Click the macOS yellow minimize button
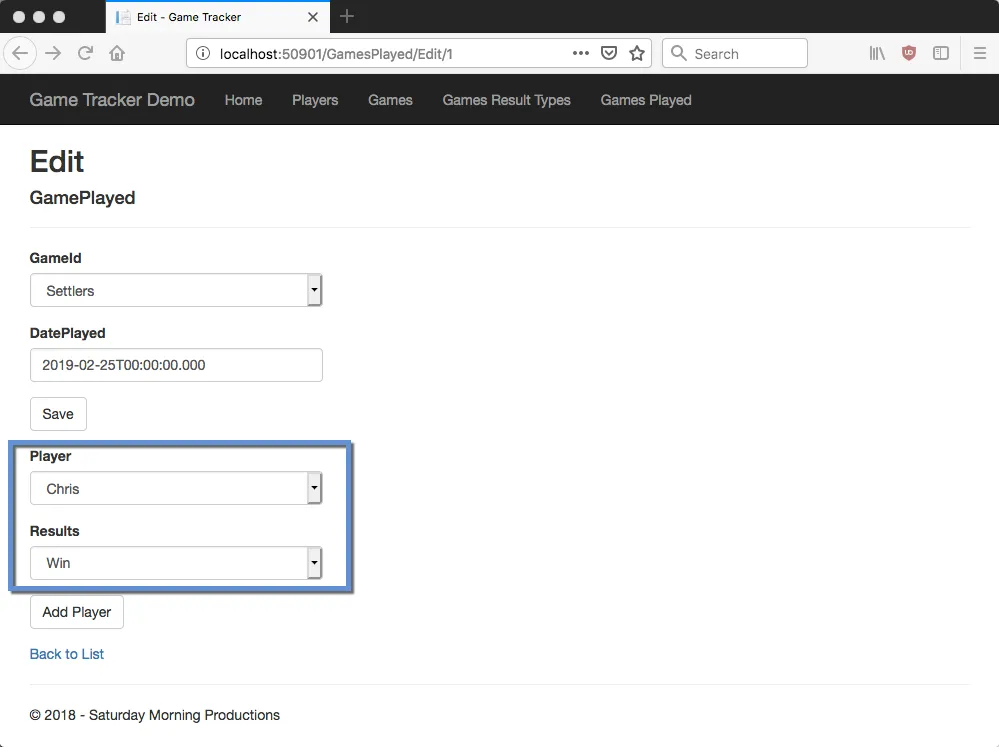Screen dimensions: 999x747 pos(39,17)
